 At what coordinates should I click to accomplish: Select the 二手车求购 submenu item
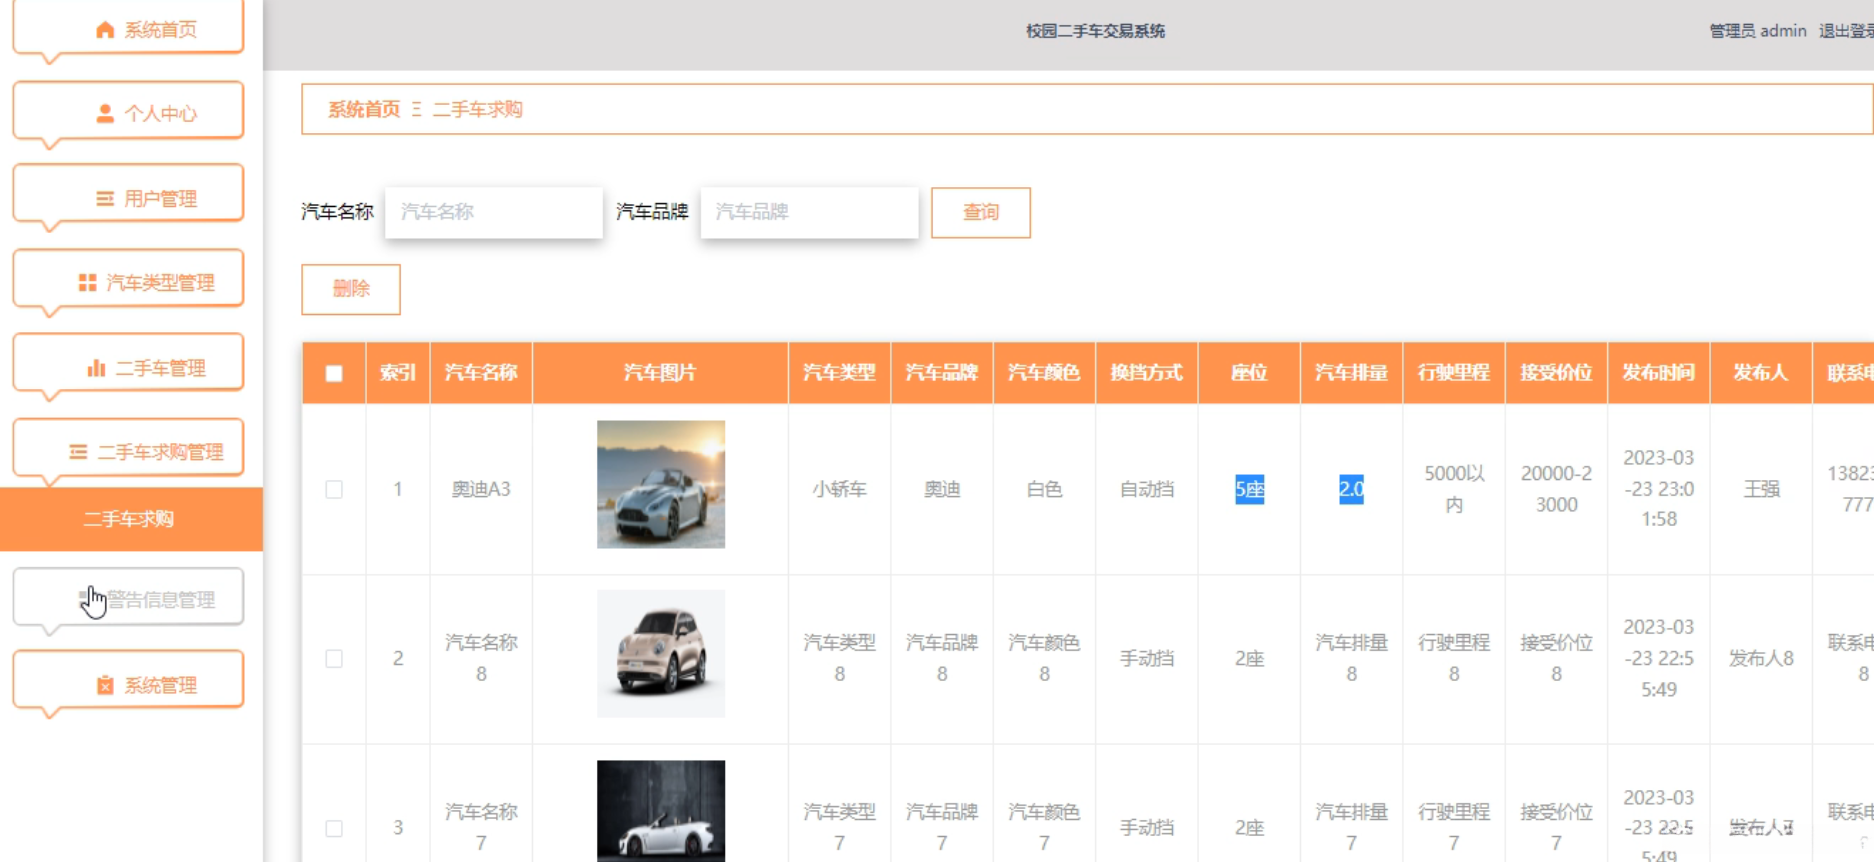pos(131,519)
